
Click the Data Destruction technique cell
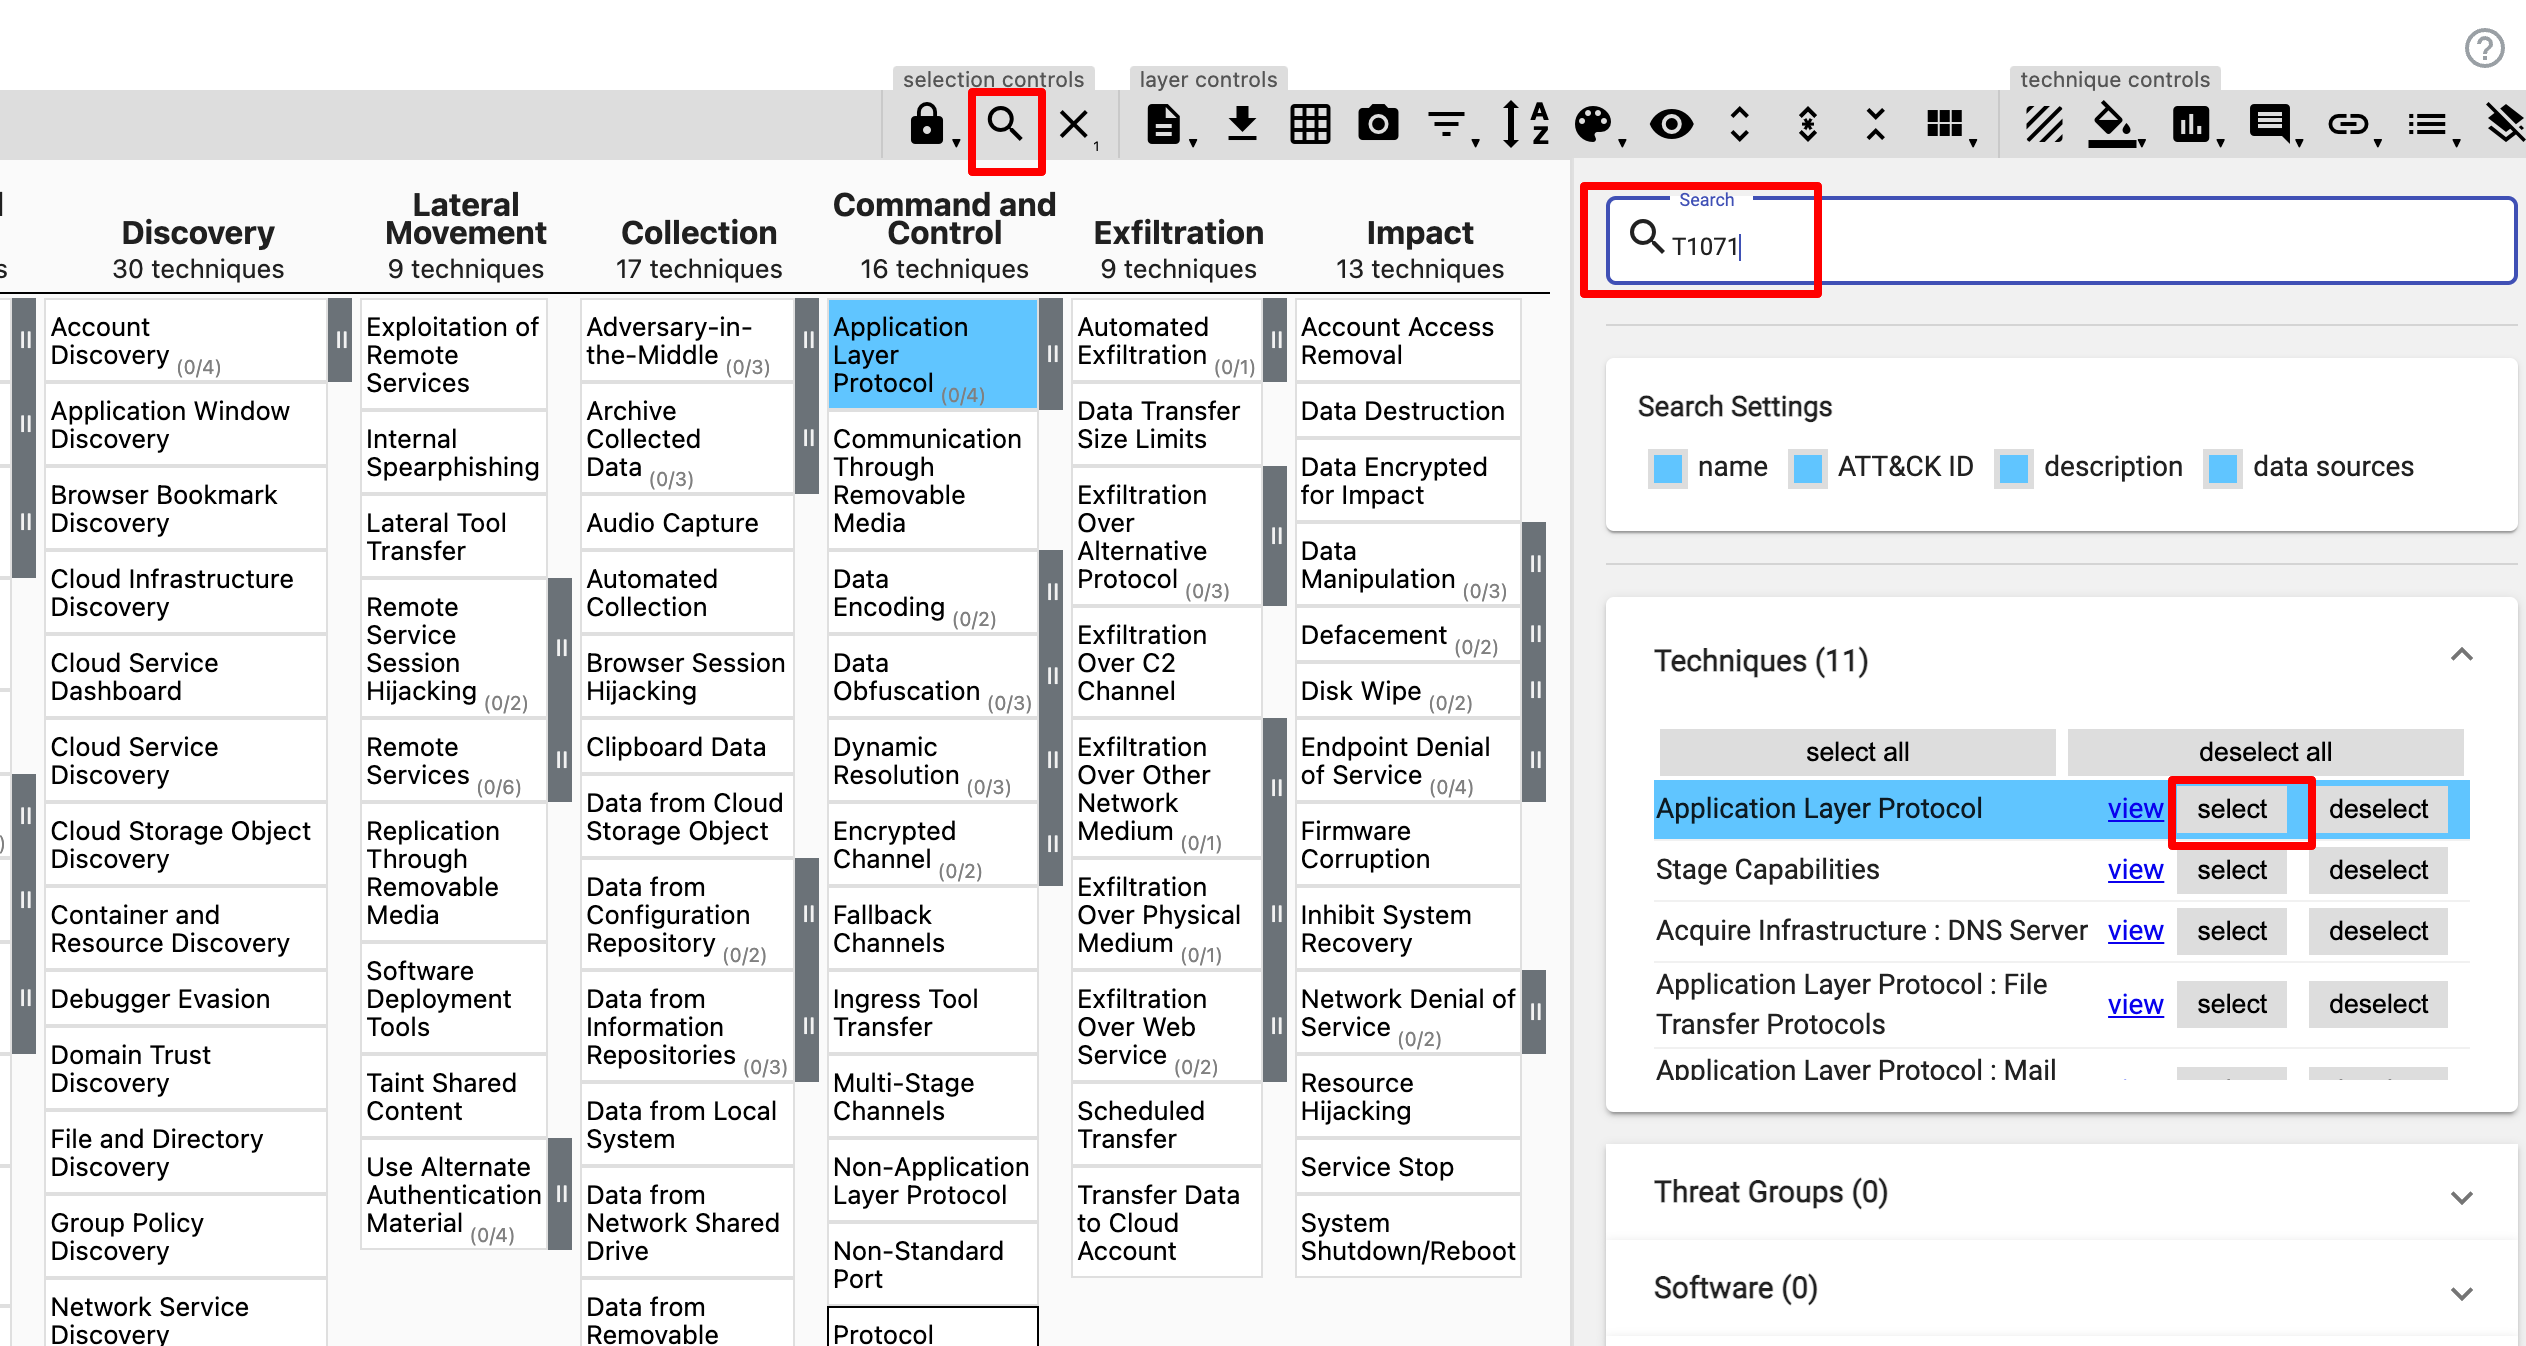click(1402, 411)
